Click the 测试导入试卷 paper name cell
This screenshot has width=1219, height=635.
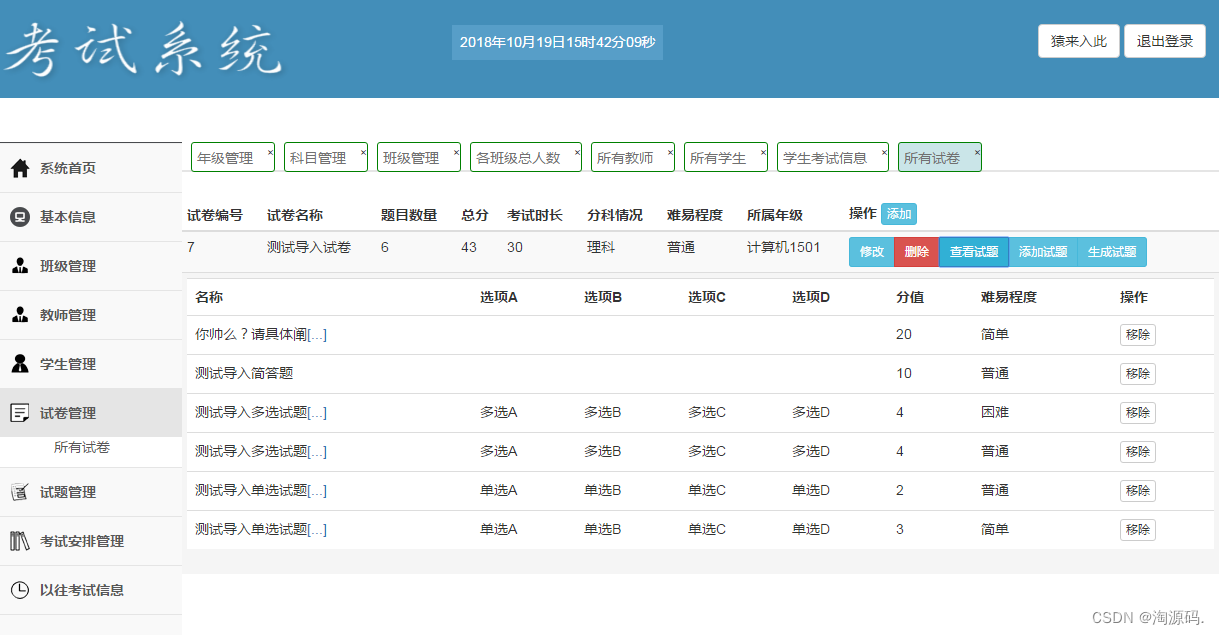[309, 247]
